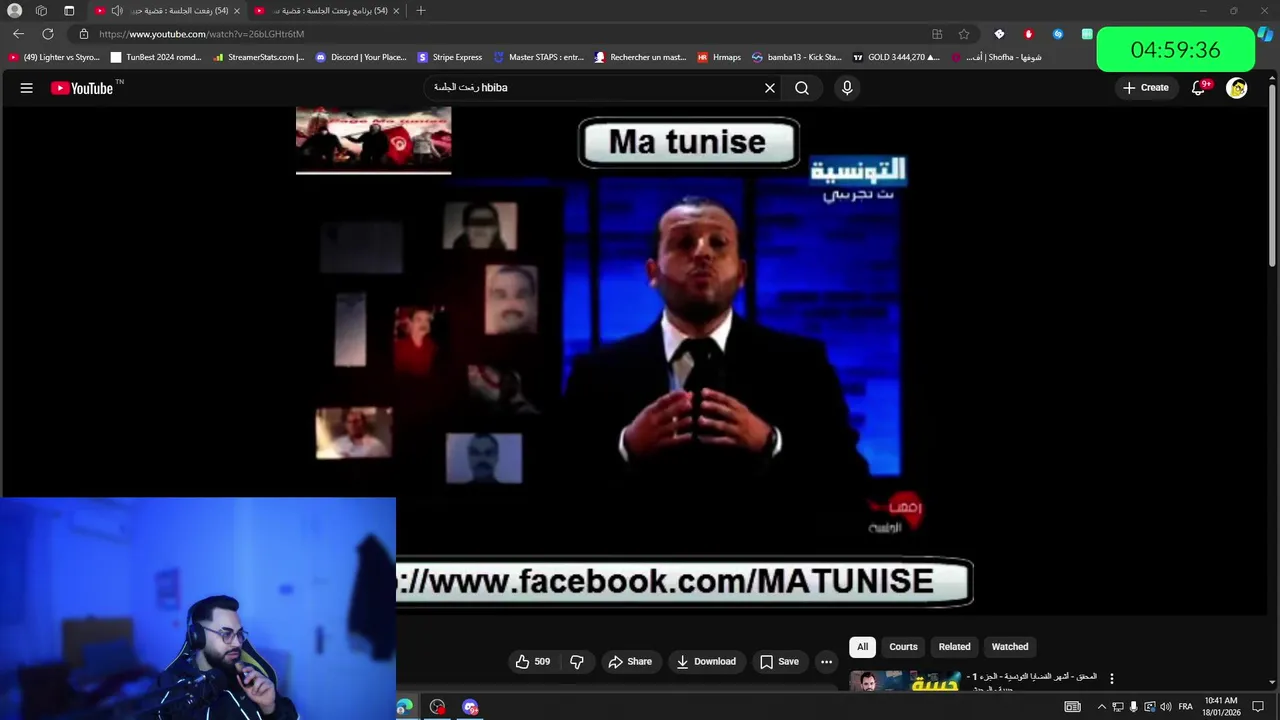Open the Create menu
Screen dimensions: 1280x720
[1145, 88]
